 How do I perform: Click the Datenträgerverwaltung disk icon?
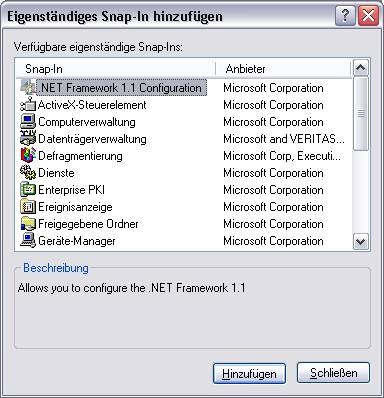click(28, 139)
